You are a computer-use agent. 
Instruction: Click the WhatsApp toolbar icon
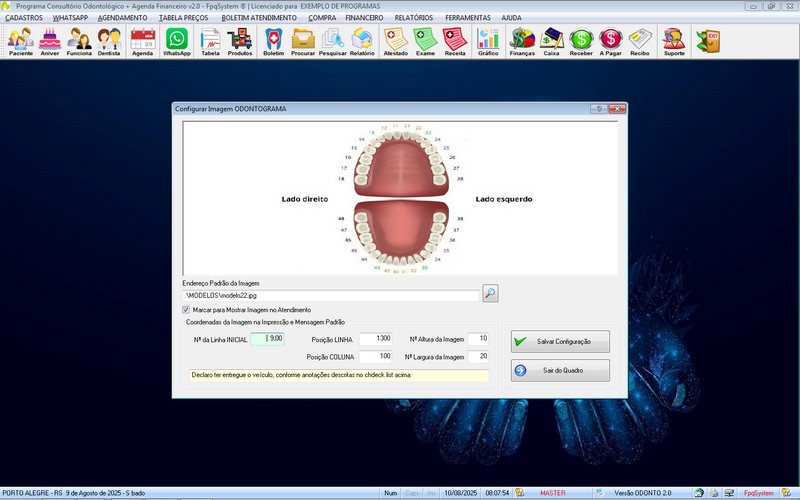click(177, 41)
